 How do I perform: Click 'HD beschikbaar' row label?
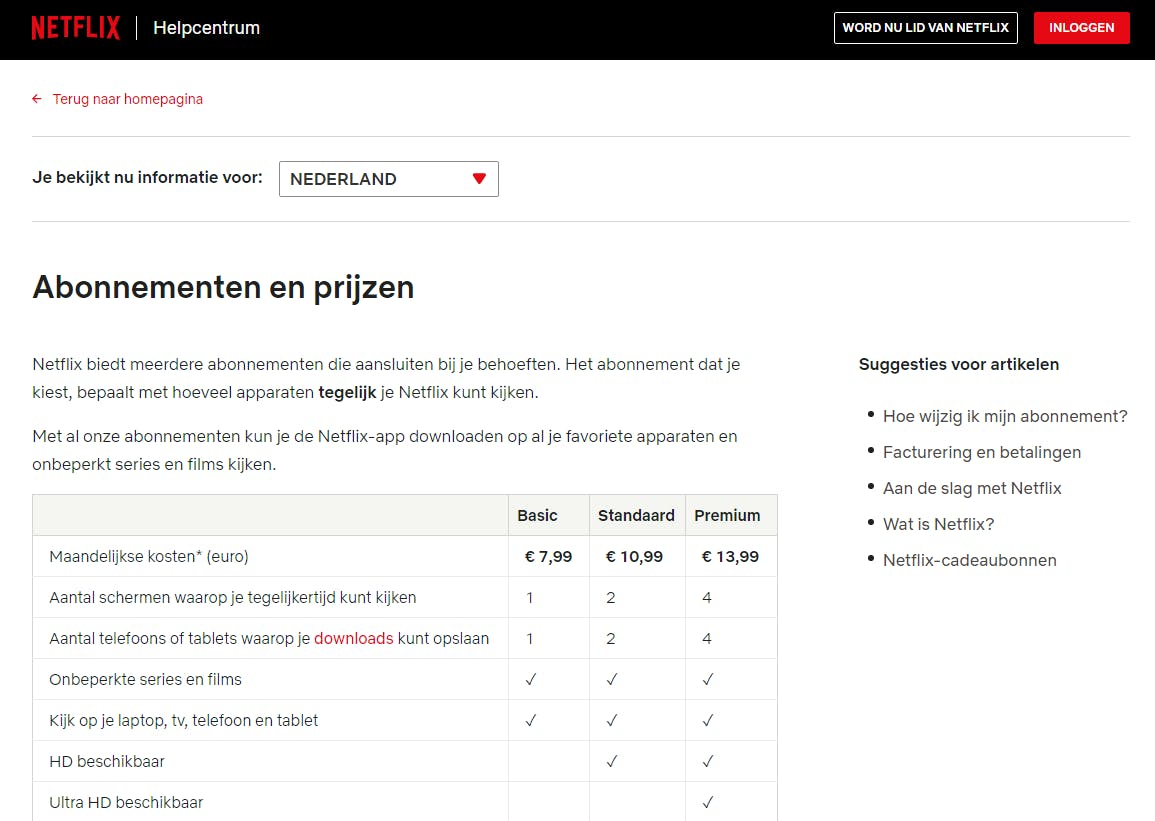click(107, 761)
